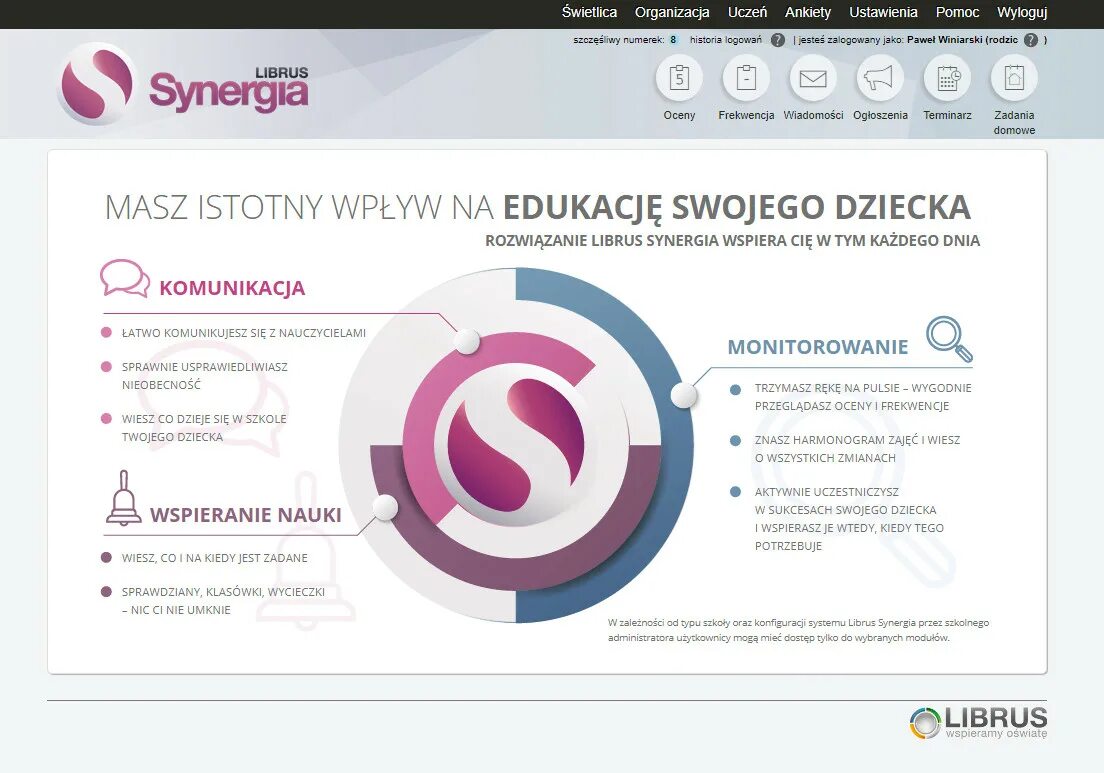Click text 'WIESZ, CO I NA KIEDY JEST ZADANE'
This screenshot has width=1104, height=773.
click(215, 558)
